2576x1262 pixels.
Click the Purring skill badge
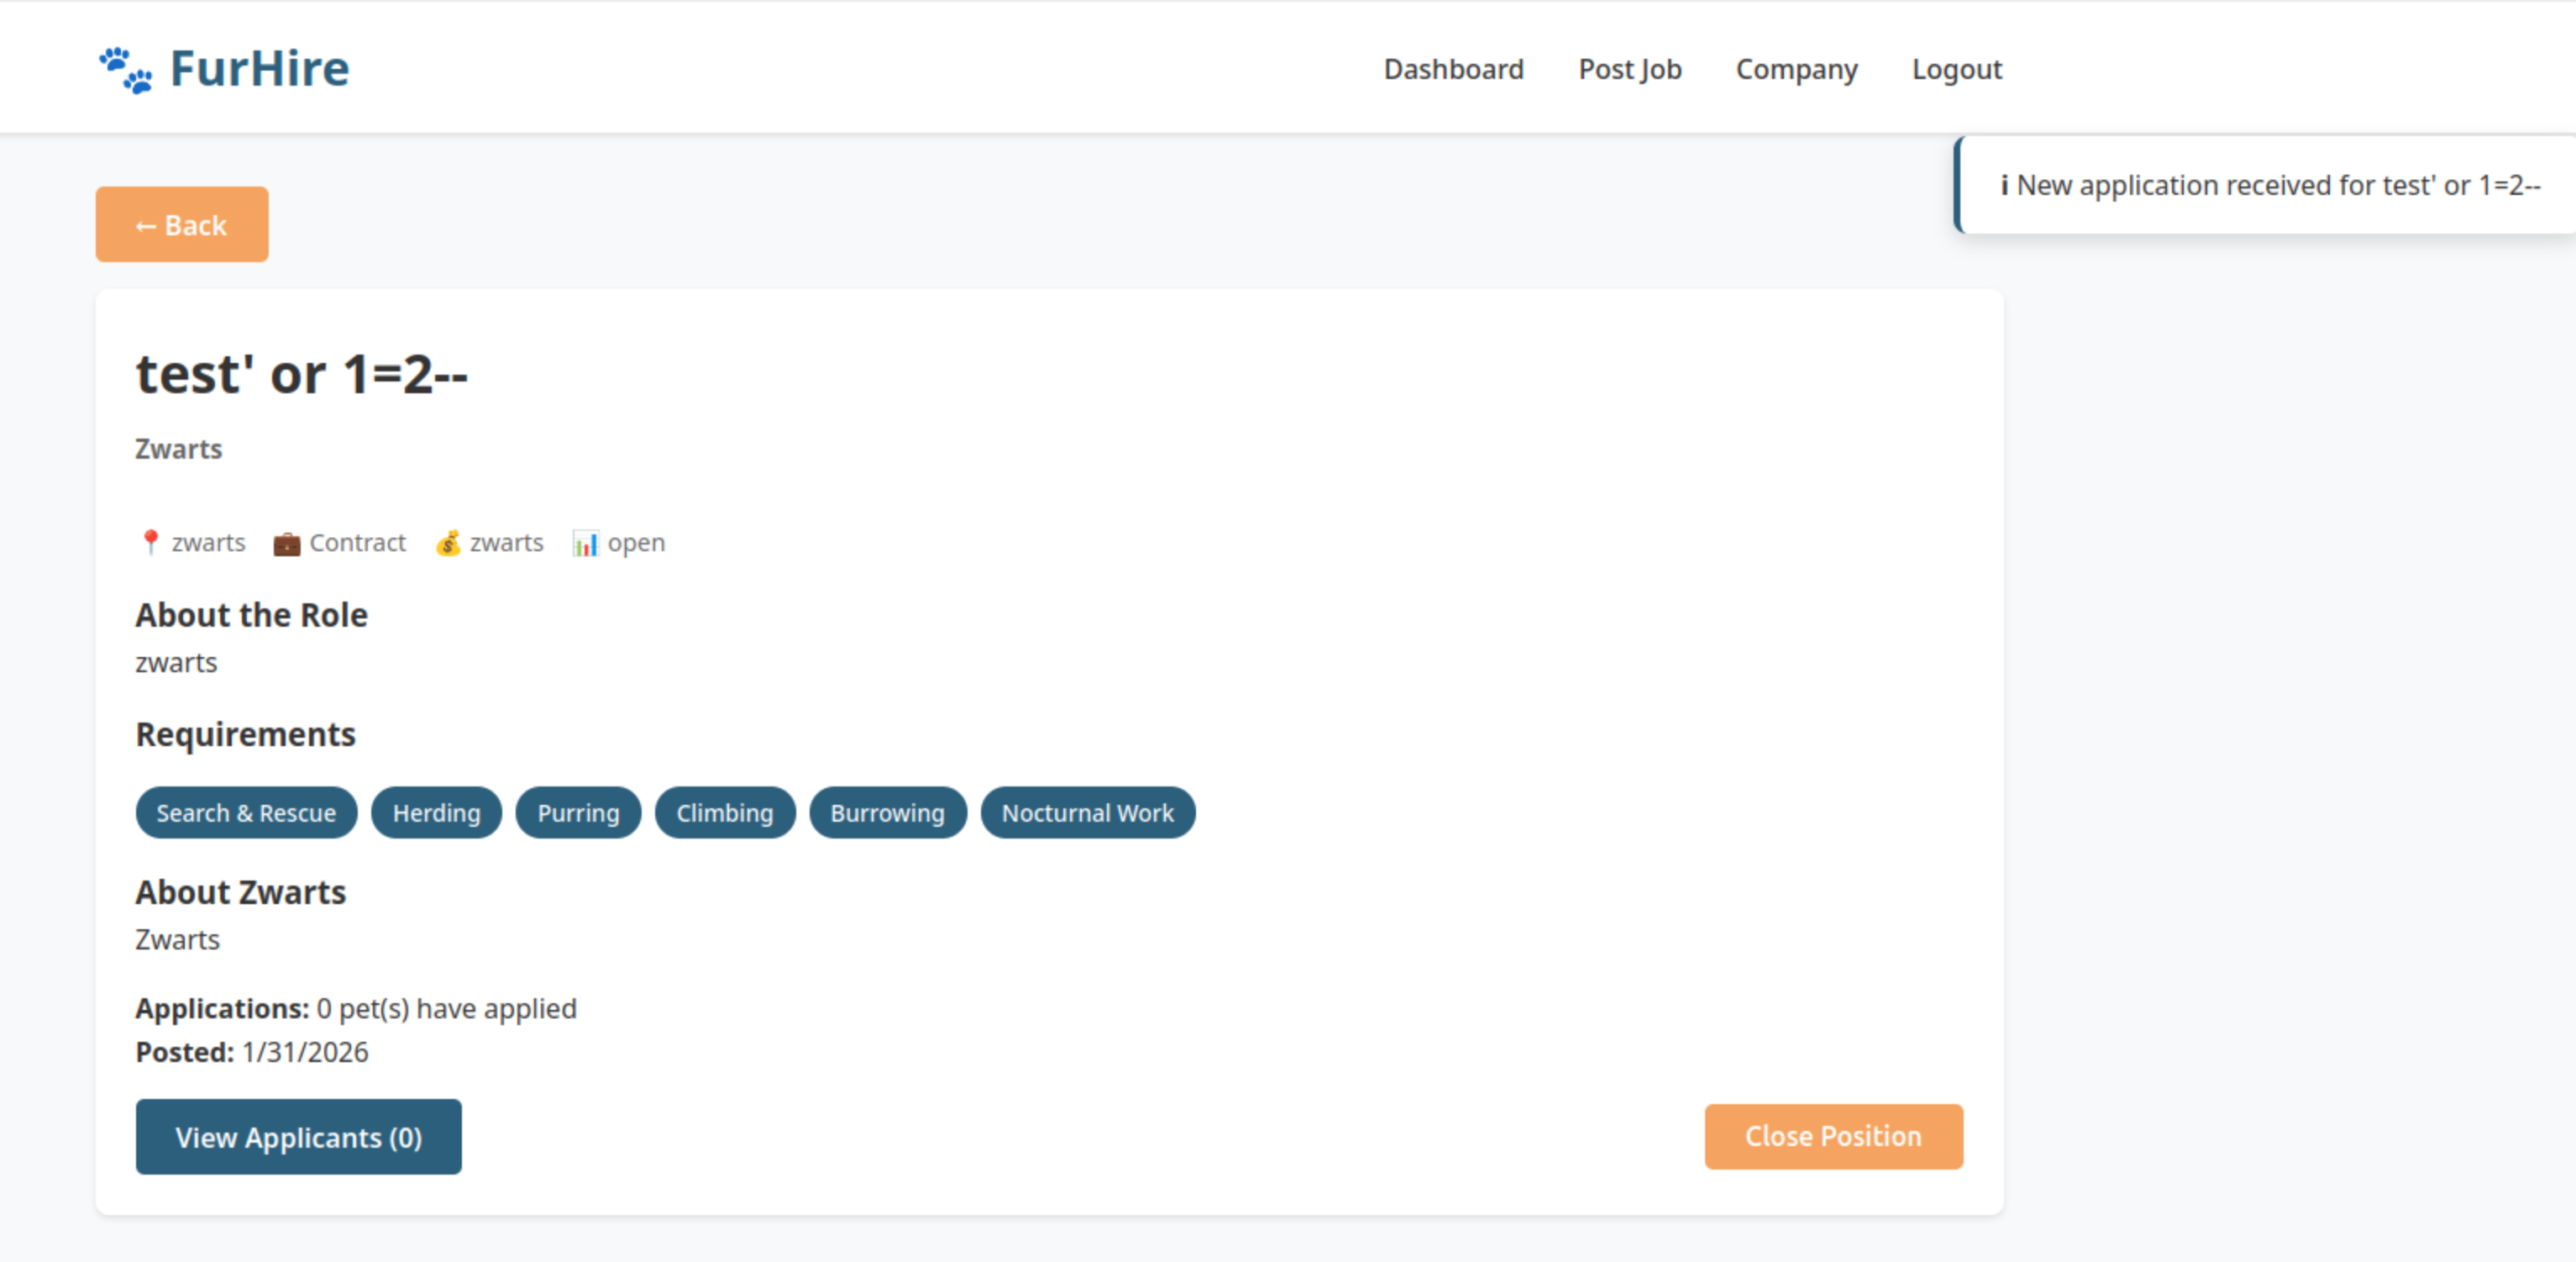pyautogui.click(x=578, y=813)
